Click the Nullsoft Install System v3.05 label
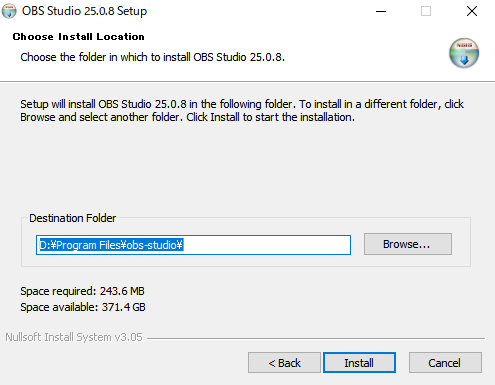Viewport: 495px width, 385px height. pos(74,337)
